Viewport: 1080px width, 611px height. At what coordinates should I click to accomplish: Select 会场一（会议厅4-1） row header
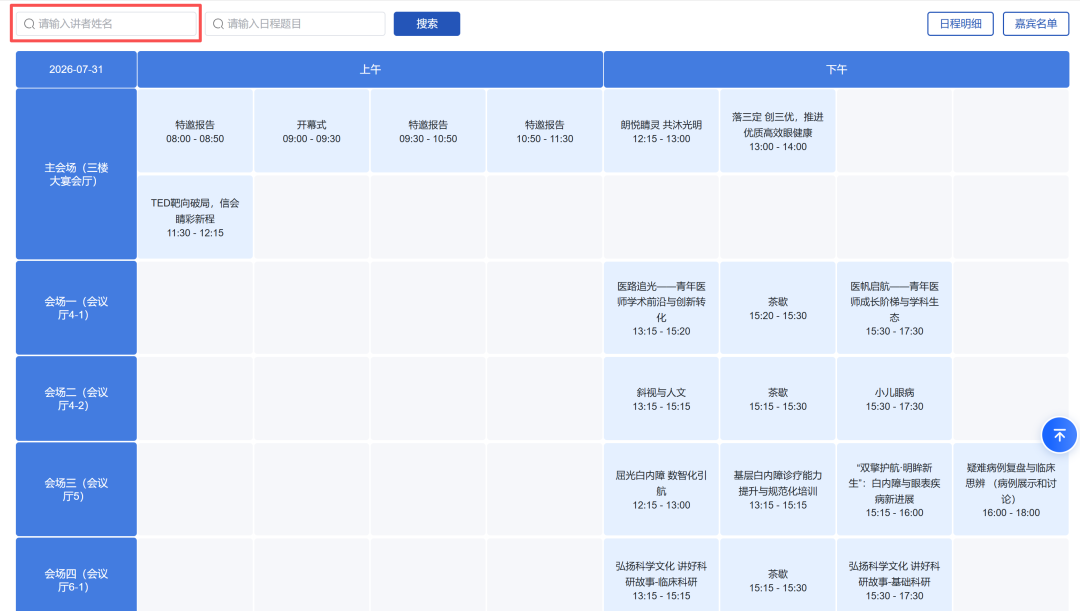click(x=76, y=307)
